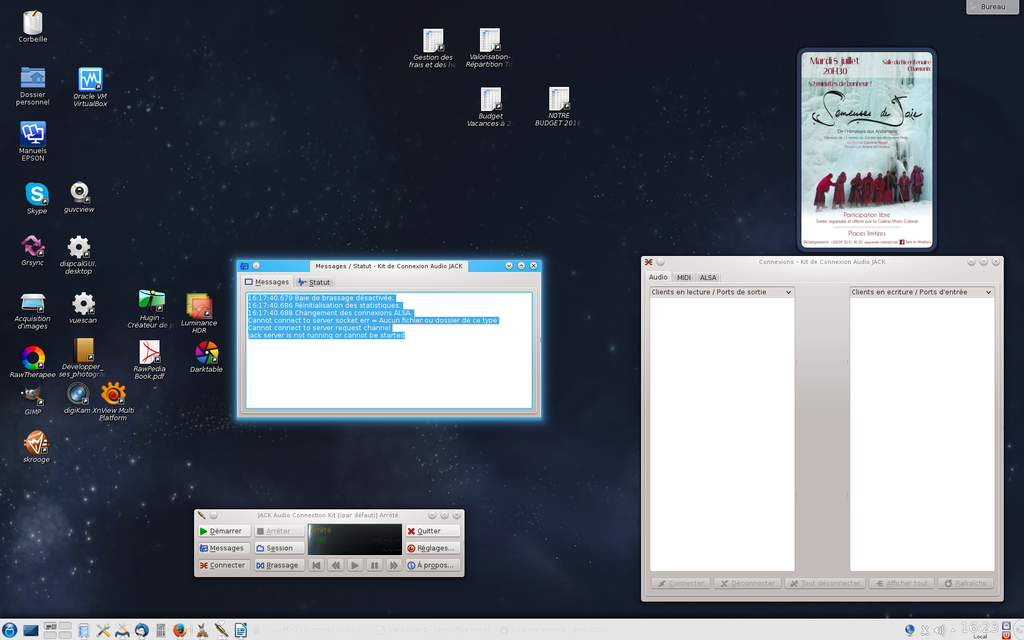Switch to the Statut tab
Image resolution: width=1024 pixels, height=640 pixels.
click(x=314, y=282)
